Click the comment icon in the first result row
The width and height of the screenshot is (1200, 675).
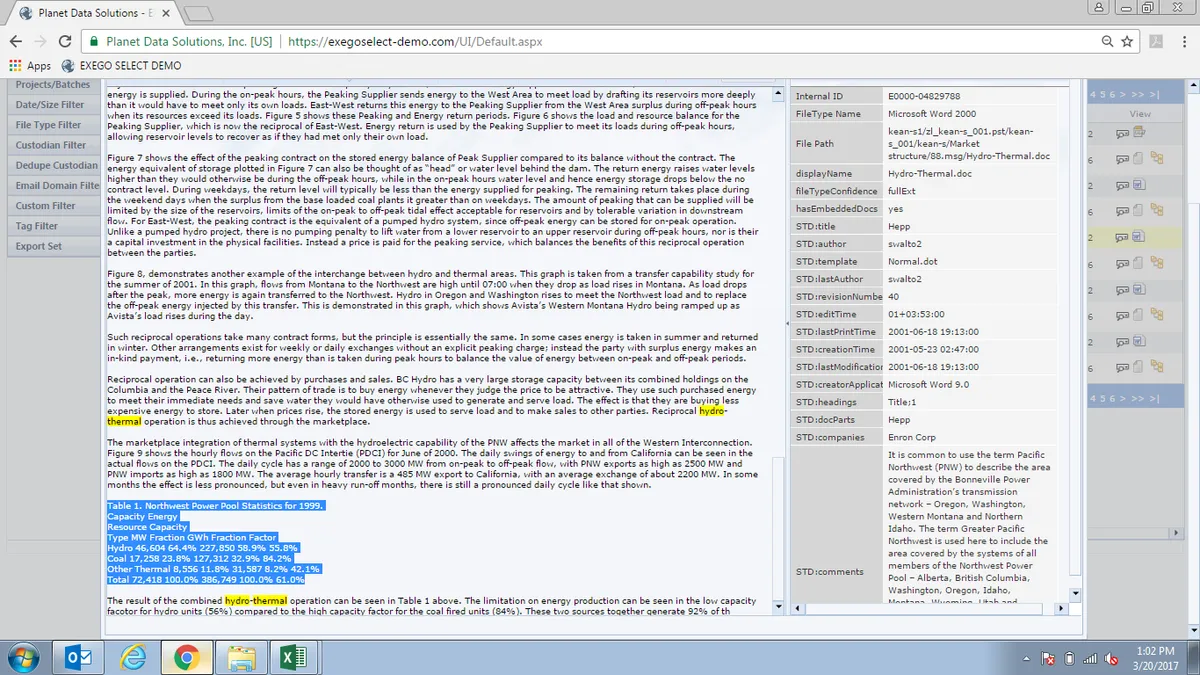click(x=1122, y=133)
